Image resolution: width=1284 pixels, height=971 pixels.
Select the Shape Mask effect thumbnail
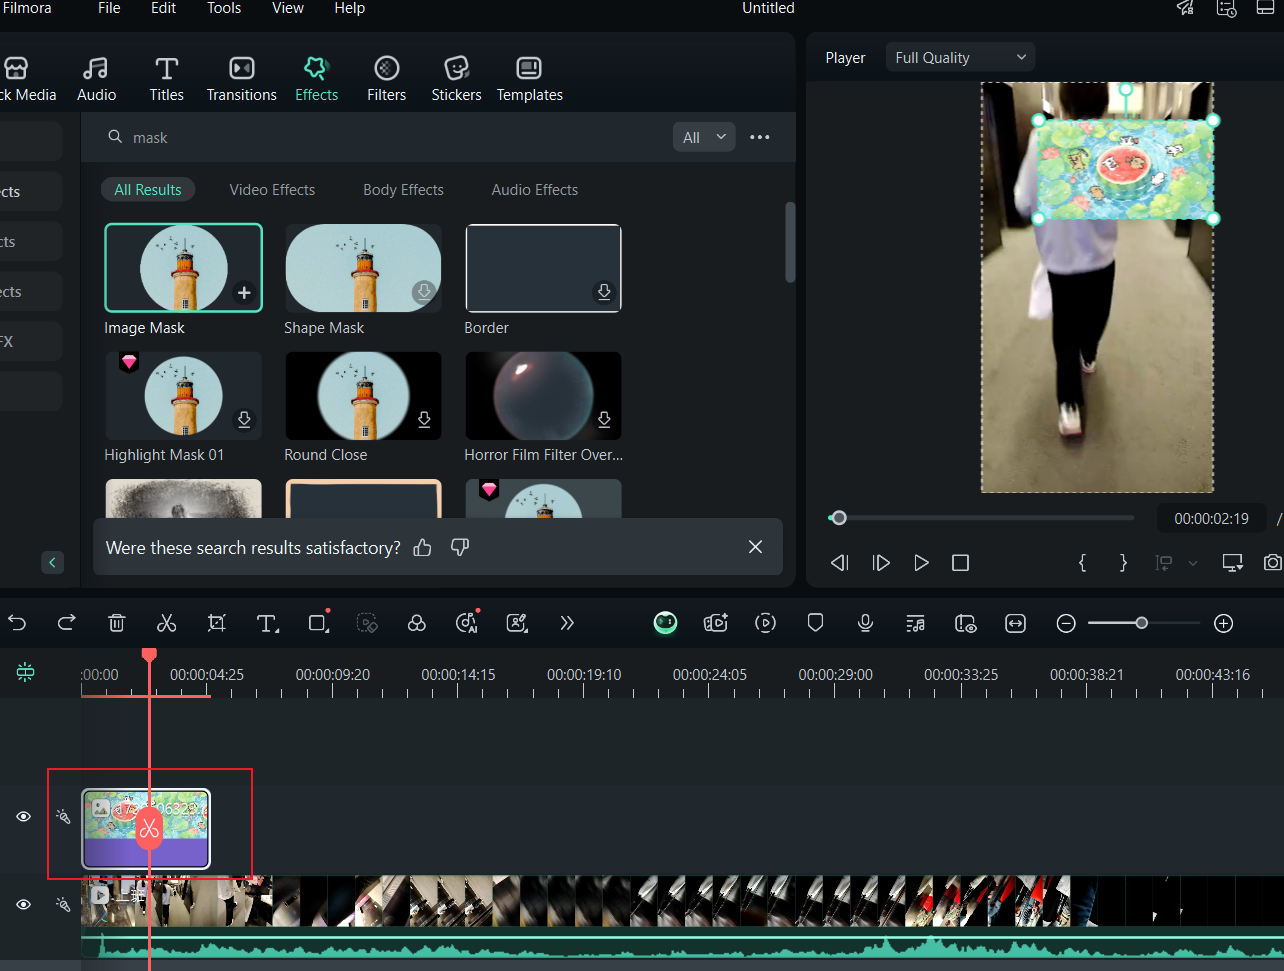coord(363,268)
